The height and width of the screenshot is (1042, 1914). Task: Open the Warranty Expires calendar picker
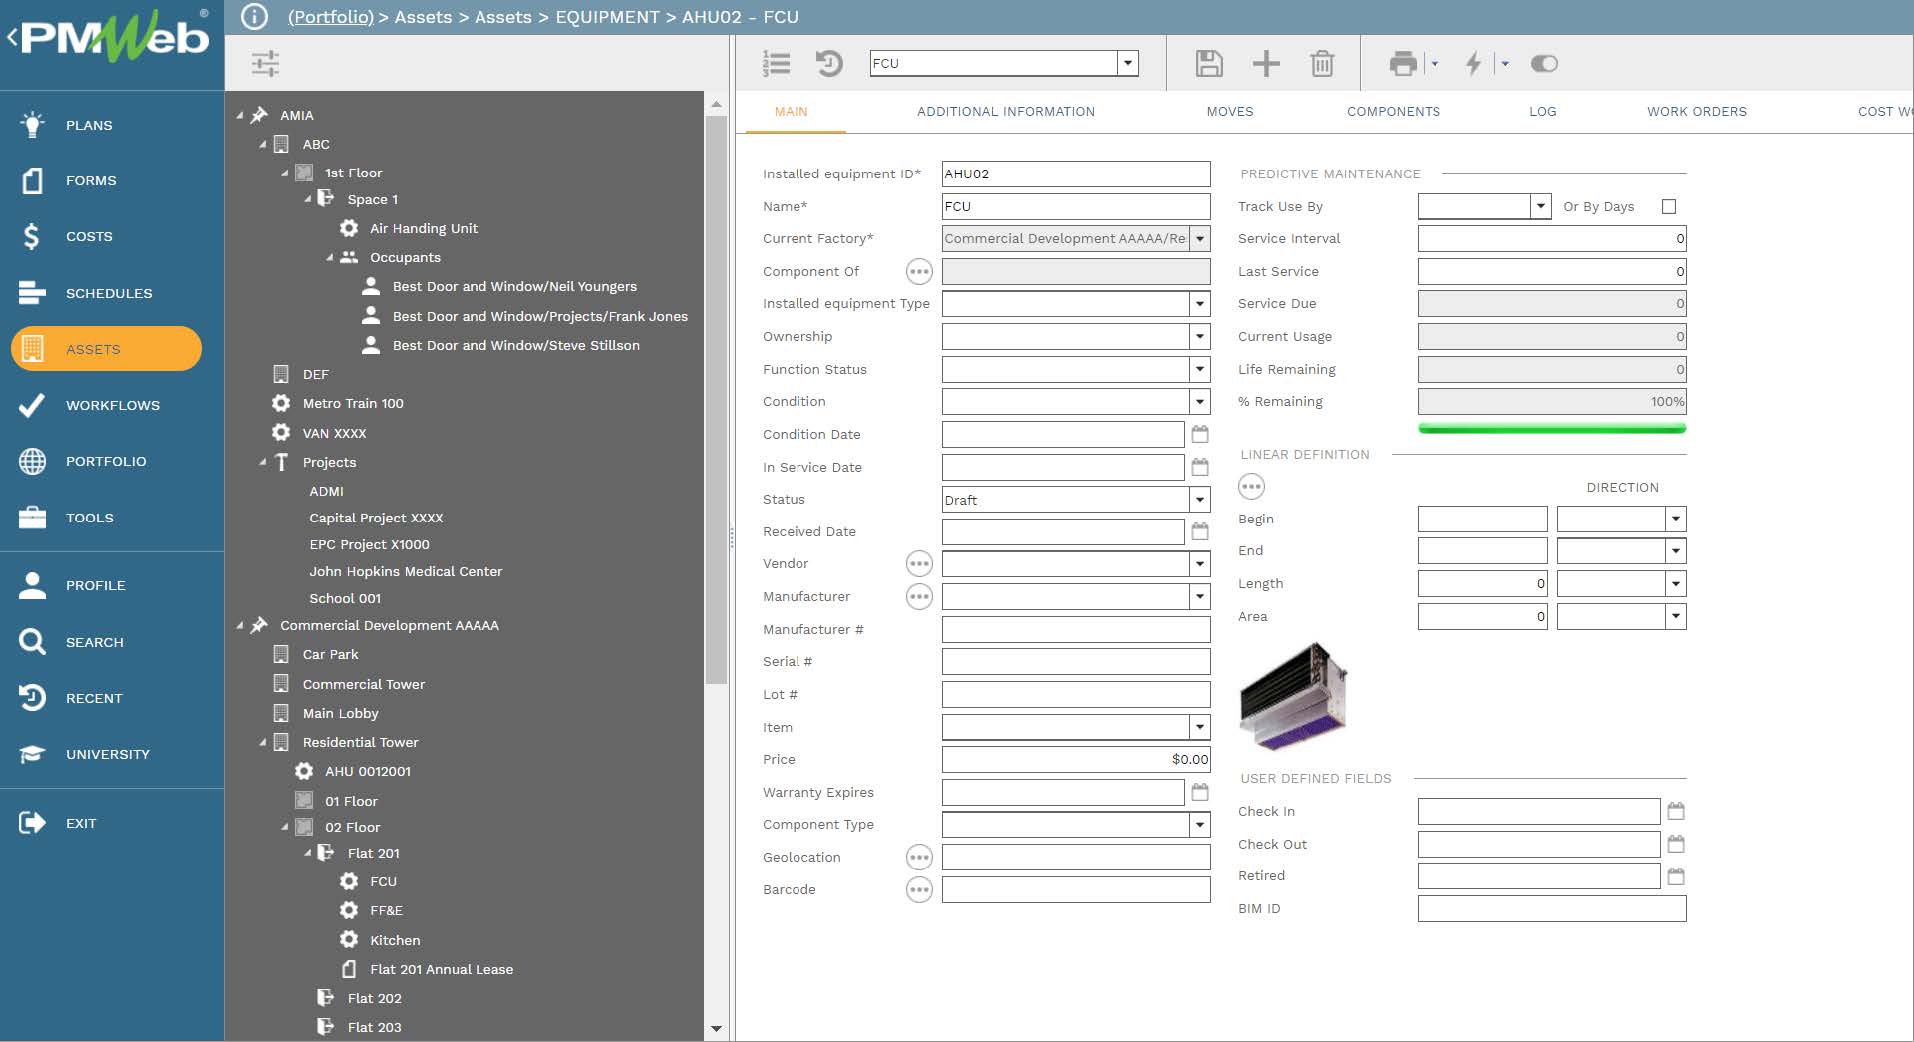[x=1200, y=792]
